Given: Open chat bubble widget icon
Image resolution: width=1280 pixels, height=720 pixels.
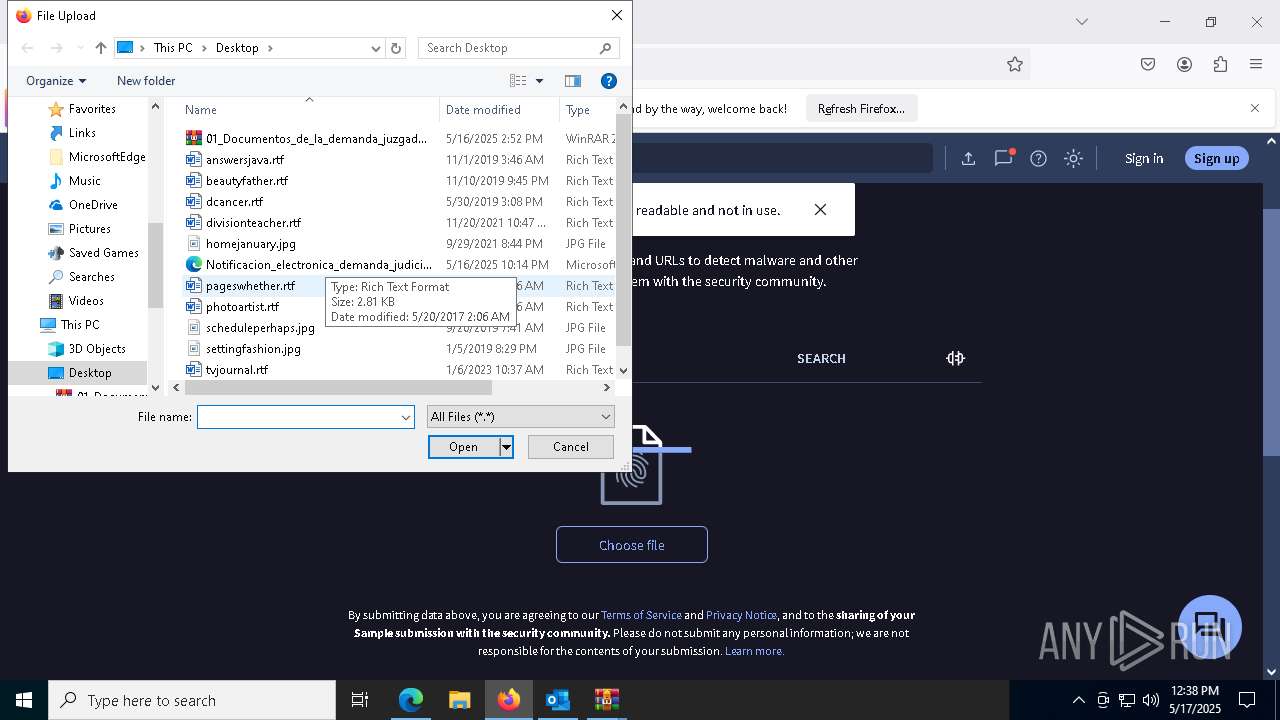Looking at the screenshot, I should 1209,626.
